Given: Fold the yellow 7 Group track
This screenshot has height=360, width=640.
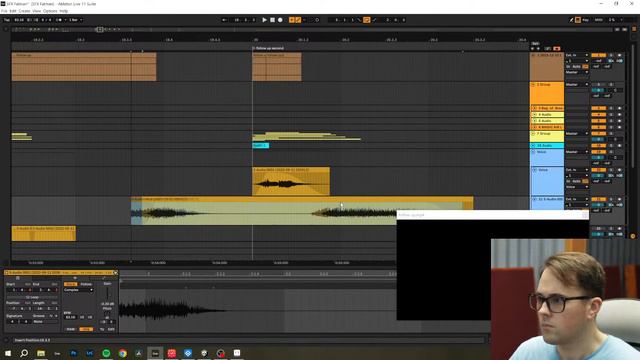Looking at the screenshot, I should tap(533, 133).
